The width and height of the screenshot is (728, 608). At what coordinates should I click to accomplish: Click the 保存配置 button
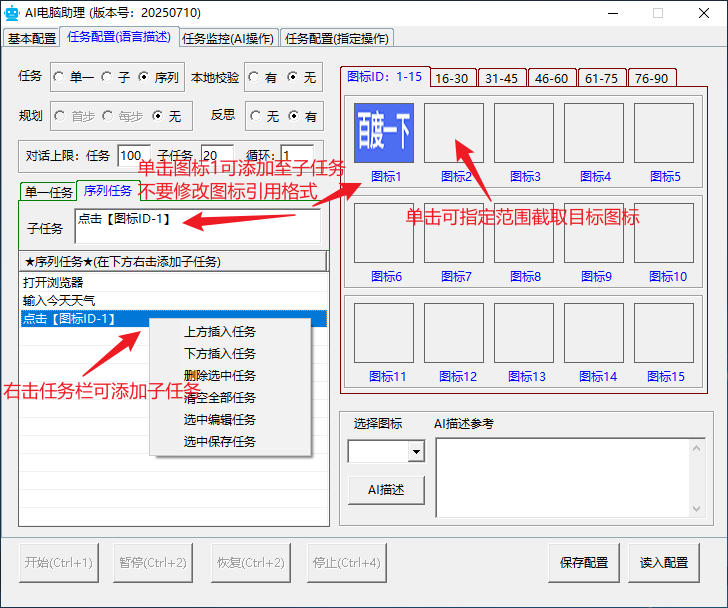(x=583, y=563)
